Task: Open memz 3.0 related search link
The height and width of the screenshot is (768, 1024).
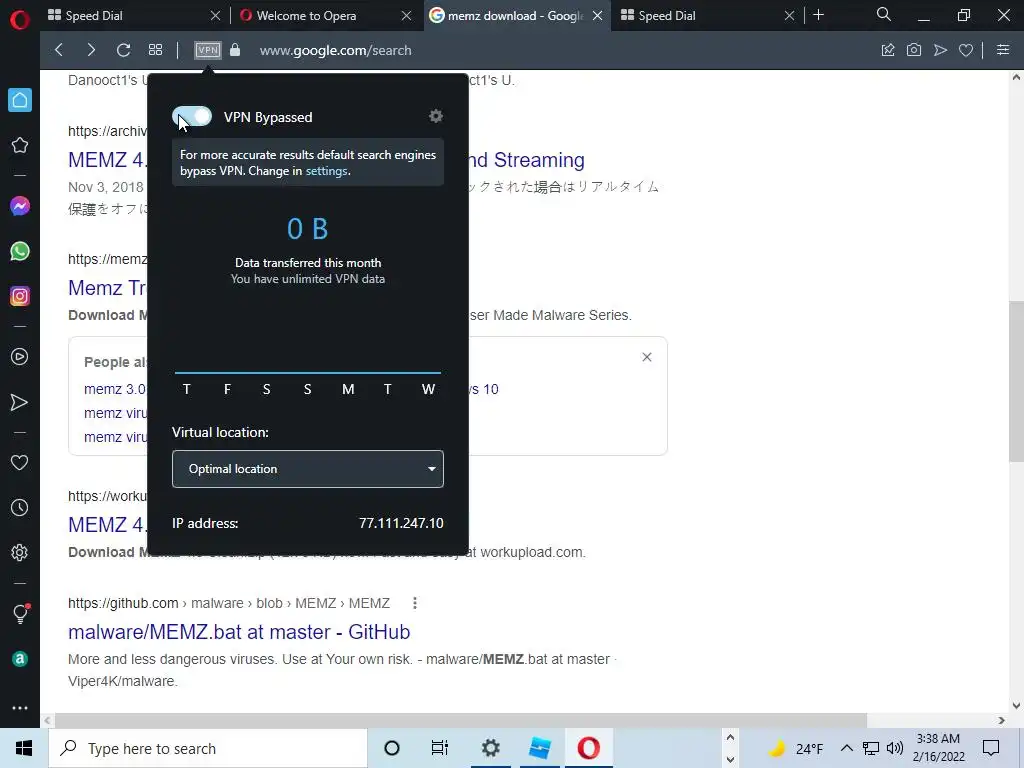Action: (115, 389)
